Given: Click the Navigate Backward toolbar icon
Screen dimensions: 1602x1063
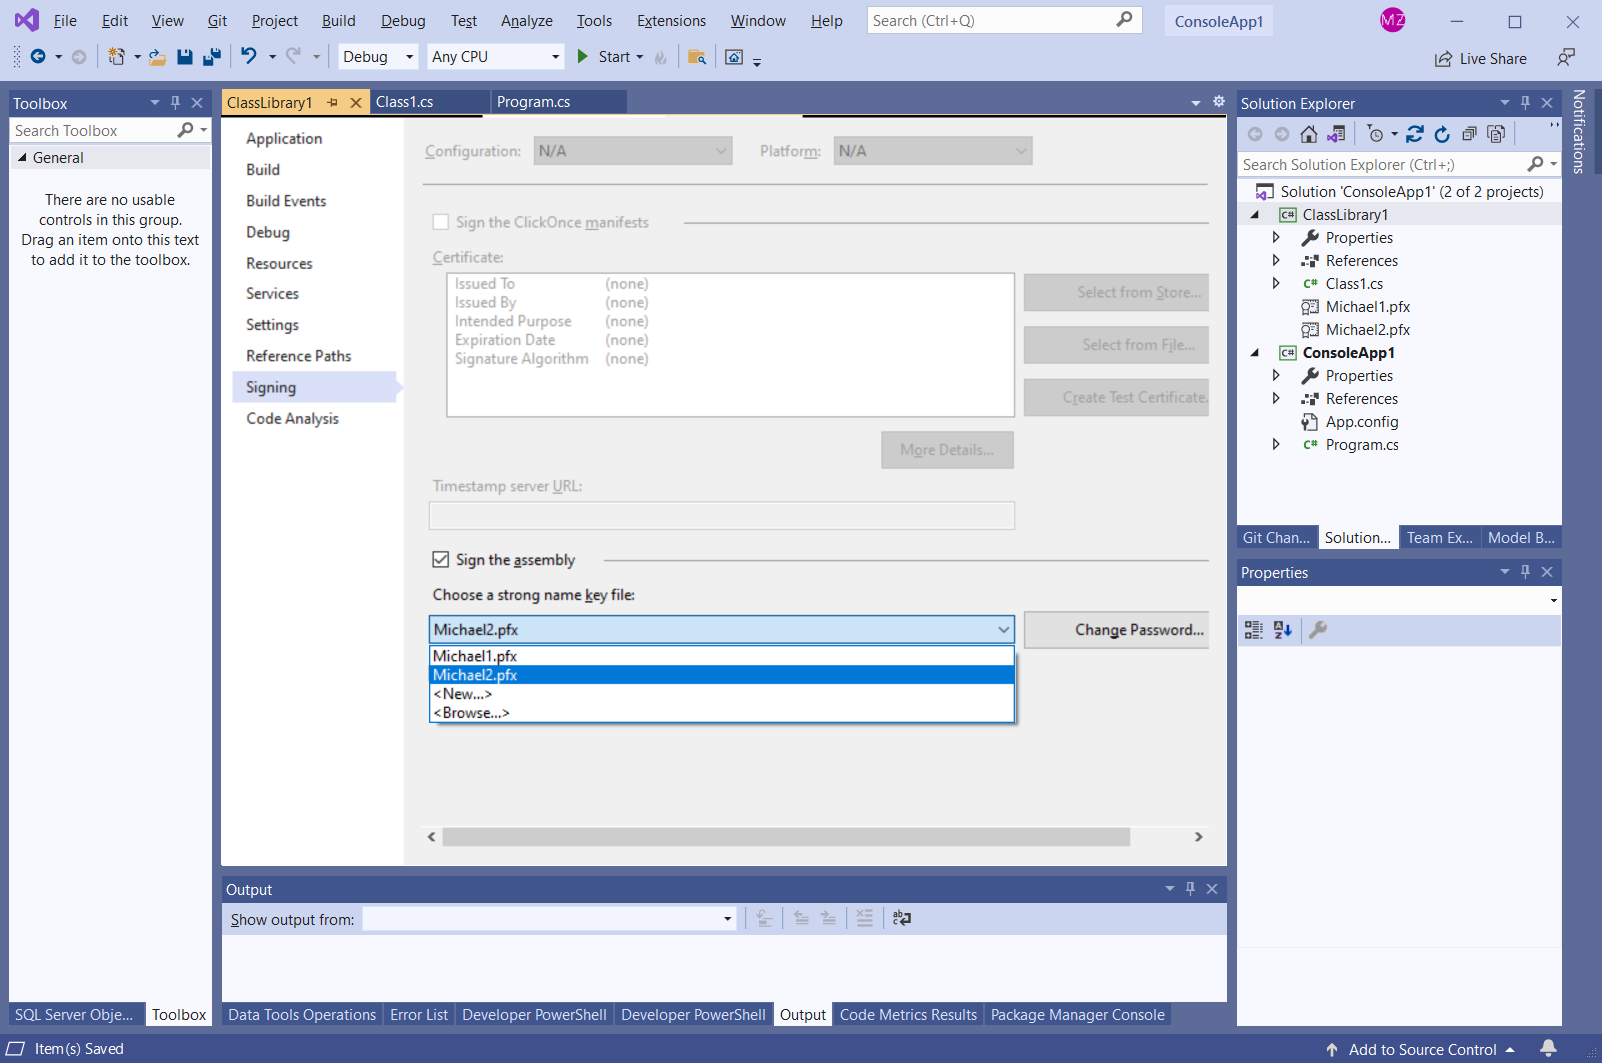Looking at the screenshot, I should point(38,57).
